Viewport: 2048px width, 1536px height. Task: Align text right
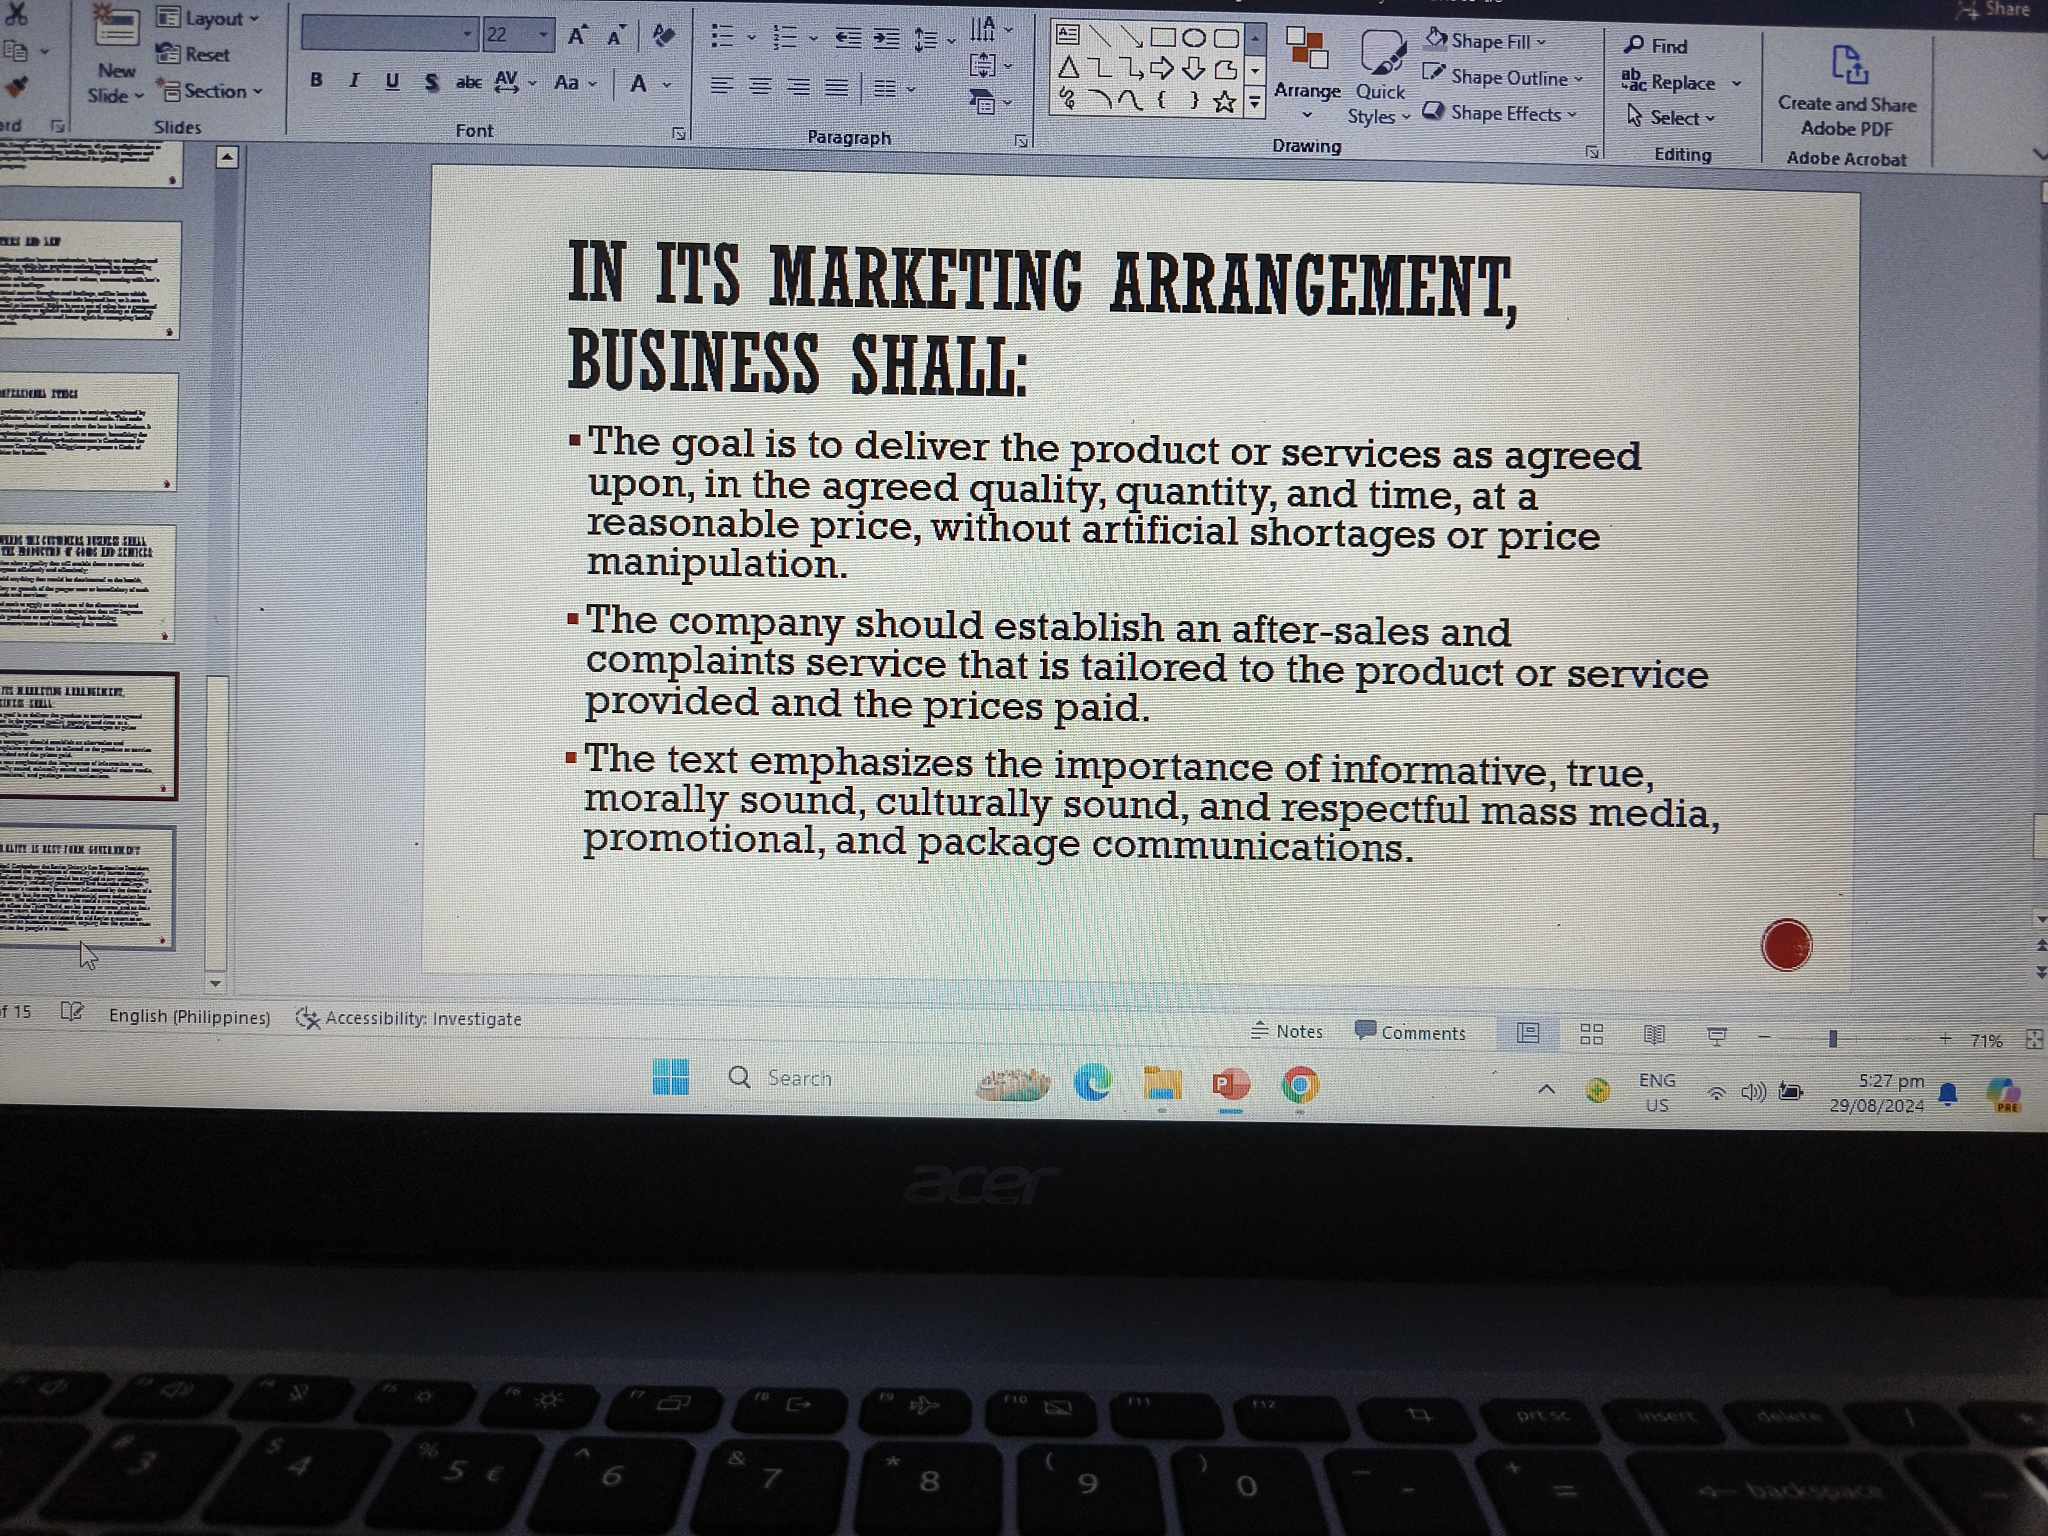click(x=798, y=87)
